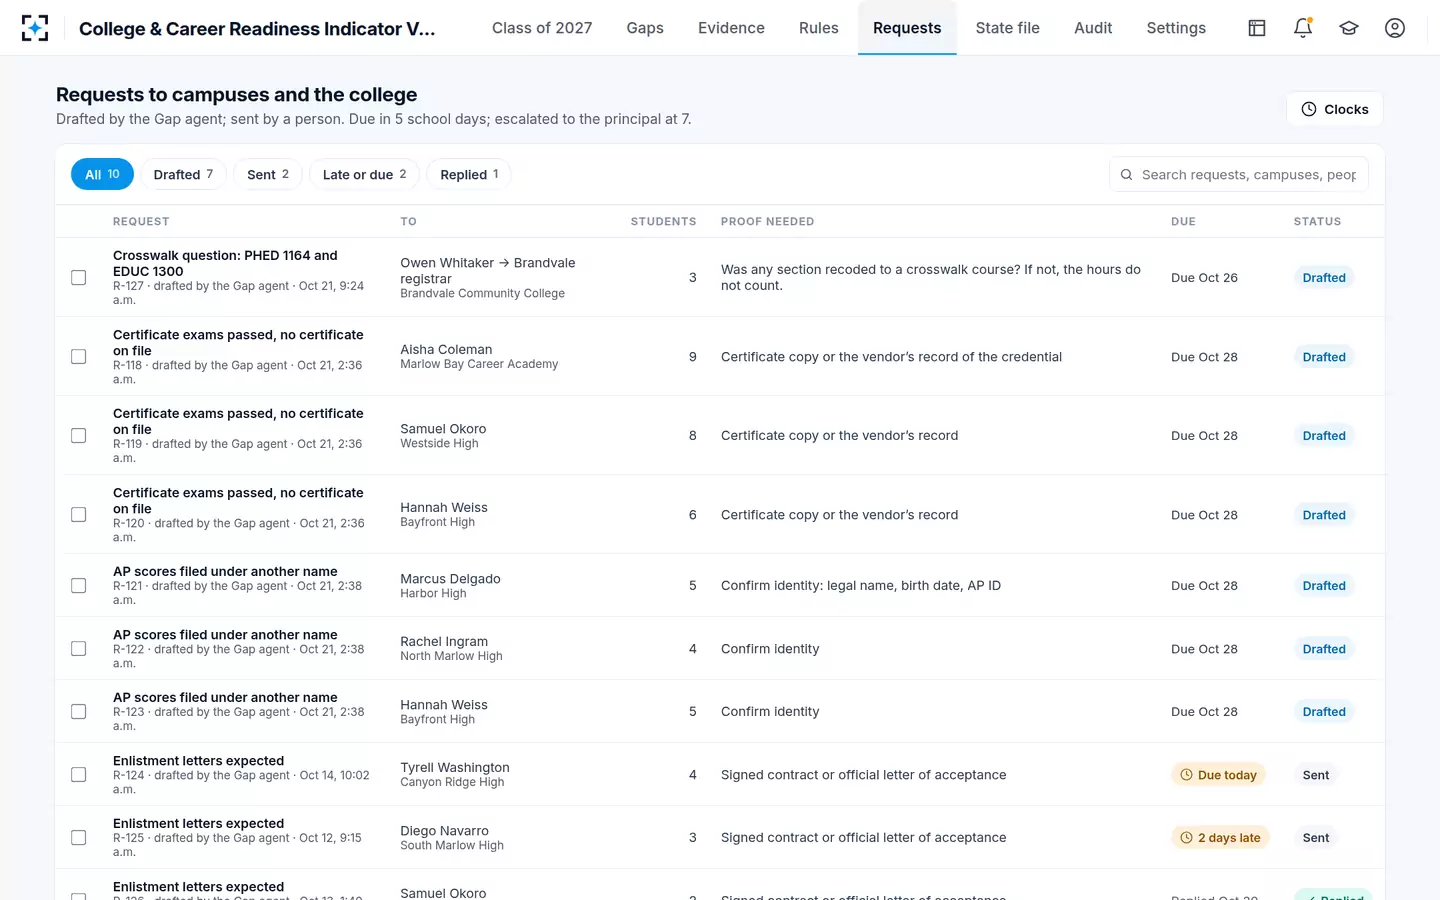Image resolution: width=1440 pixels, height=900 pixels.
Task: Open the notifications bell
Action: 1303,28
